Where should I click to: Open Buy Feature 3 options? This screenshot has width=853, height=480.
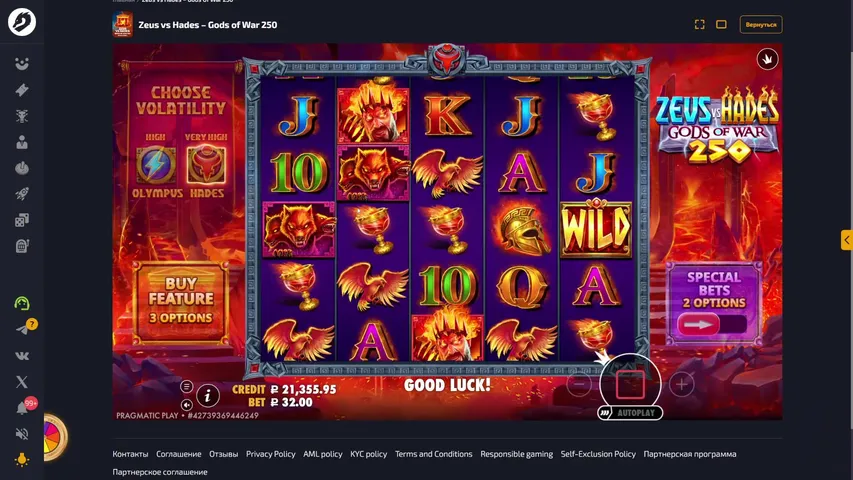pos(181,302)
